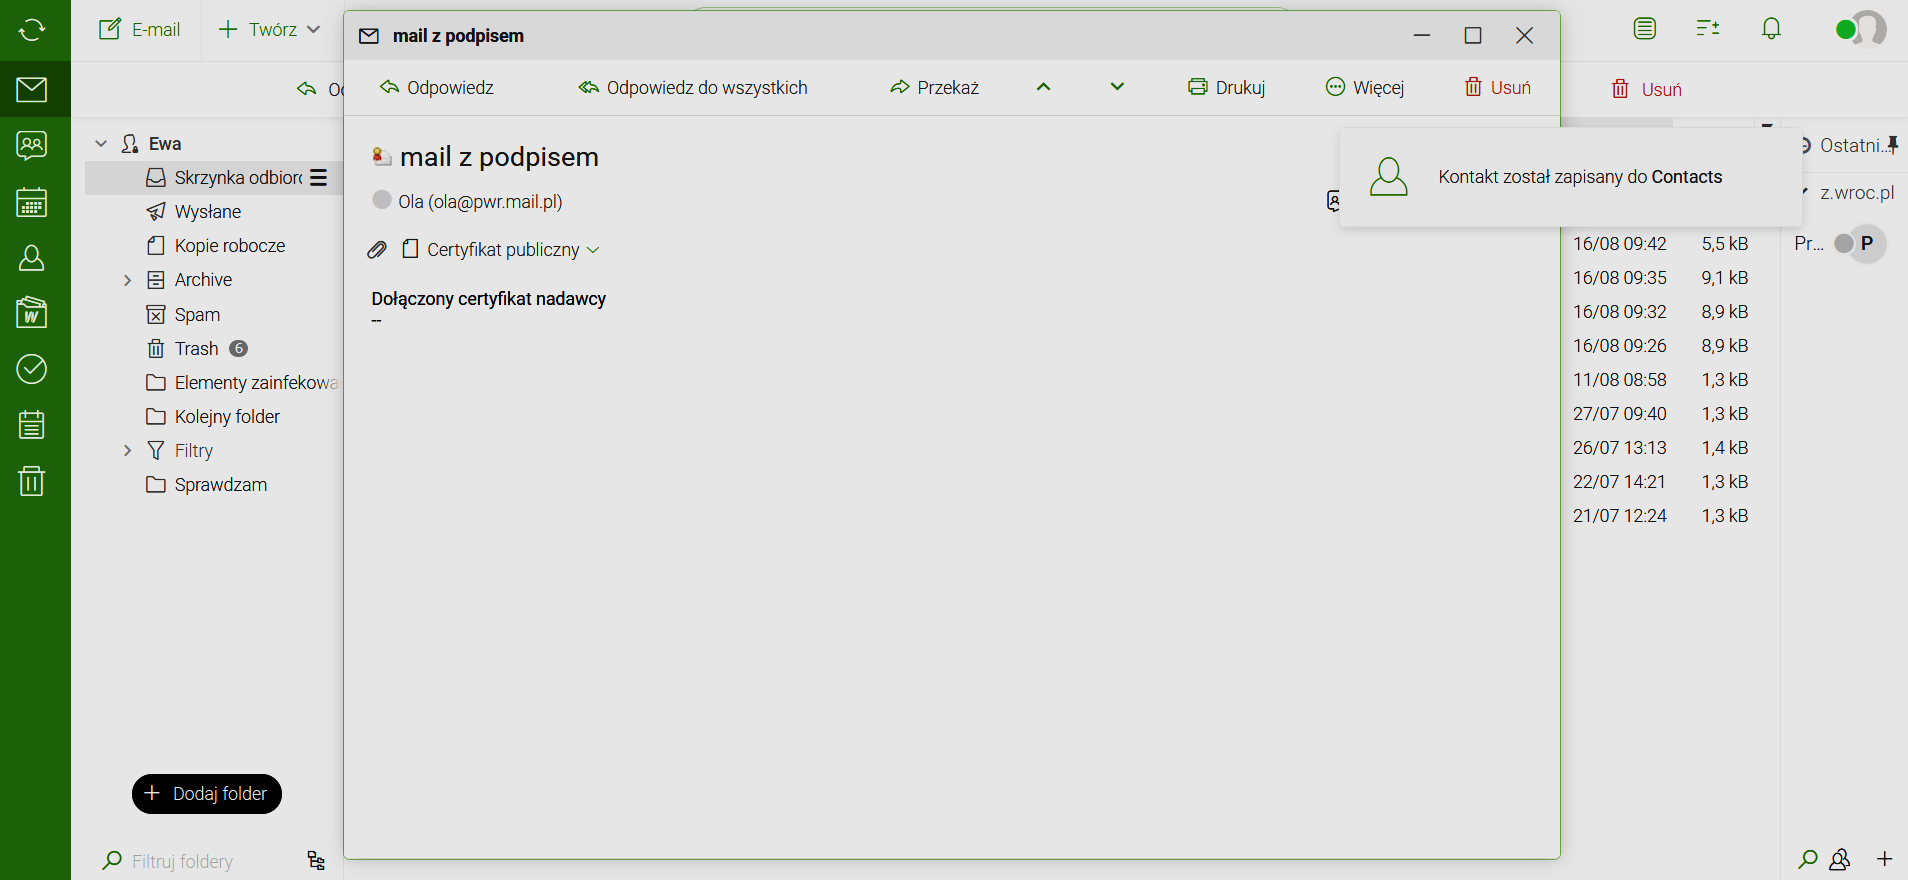The image size is (1908, 880).
Task: Open the Mail module in sidebar
Action: 32,90
